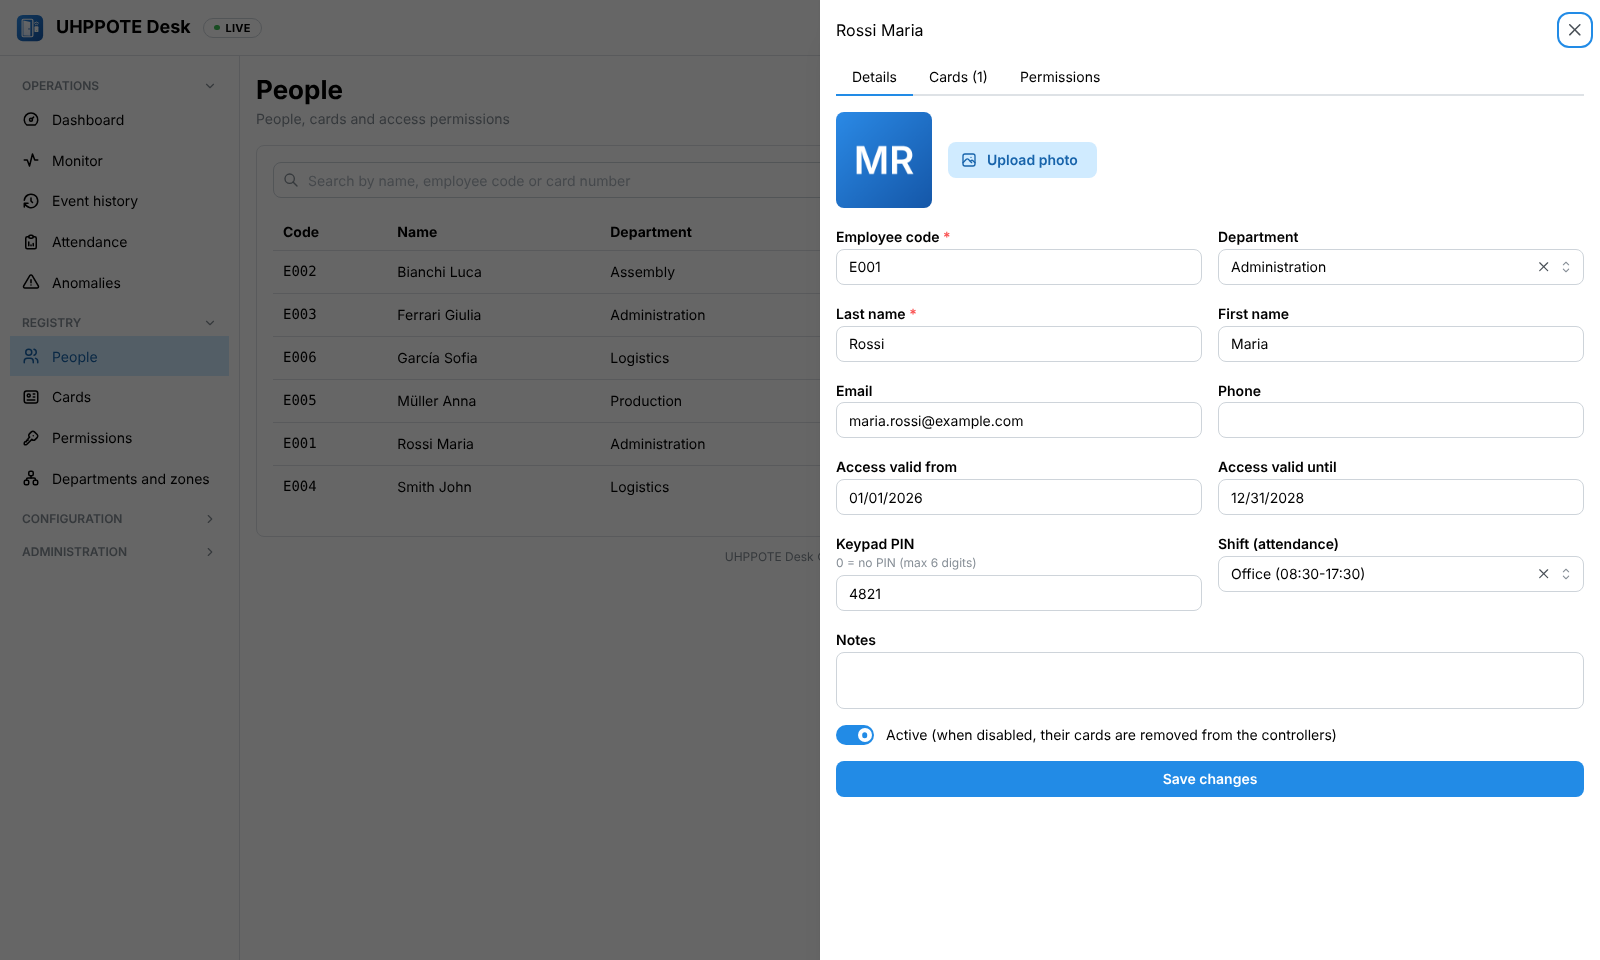
Task: Select People in the Registry menu
Action: coord(119,357)
